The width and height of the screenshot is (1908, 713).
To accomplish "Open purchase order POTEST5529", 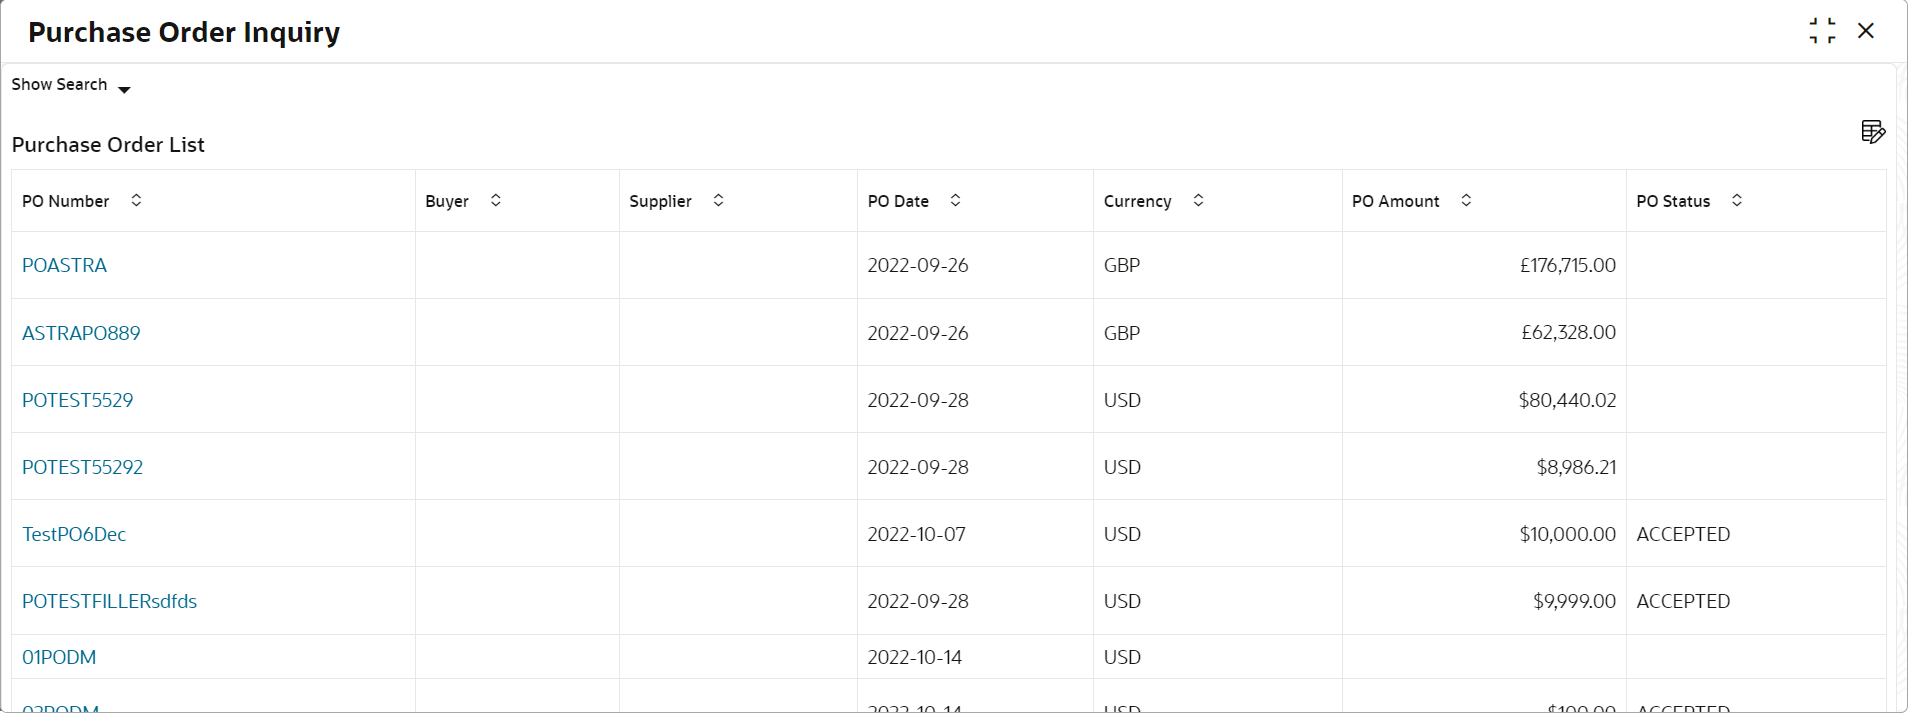I will coord(77,400).
